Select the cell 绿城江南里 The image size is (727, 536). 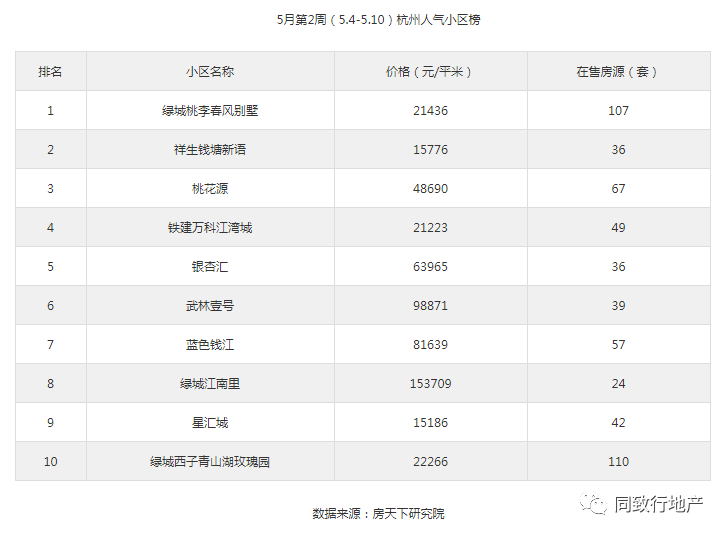(210, 383)
